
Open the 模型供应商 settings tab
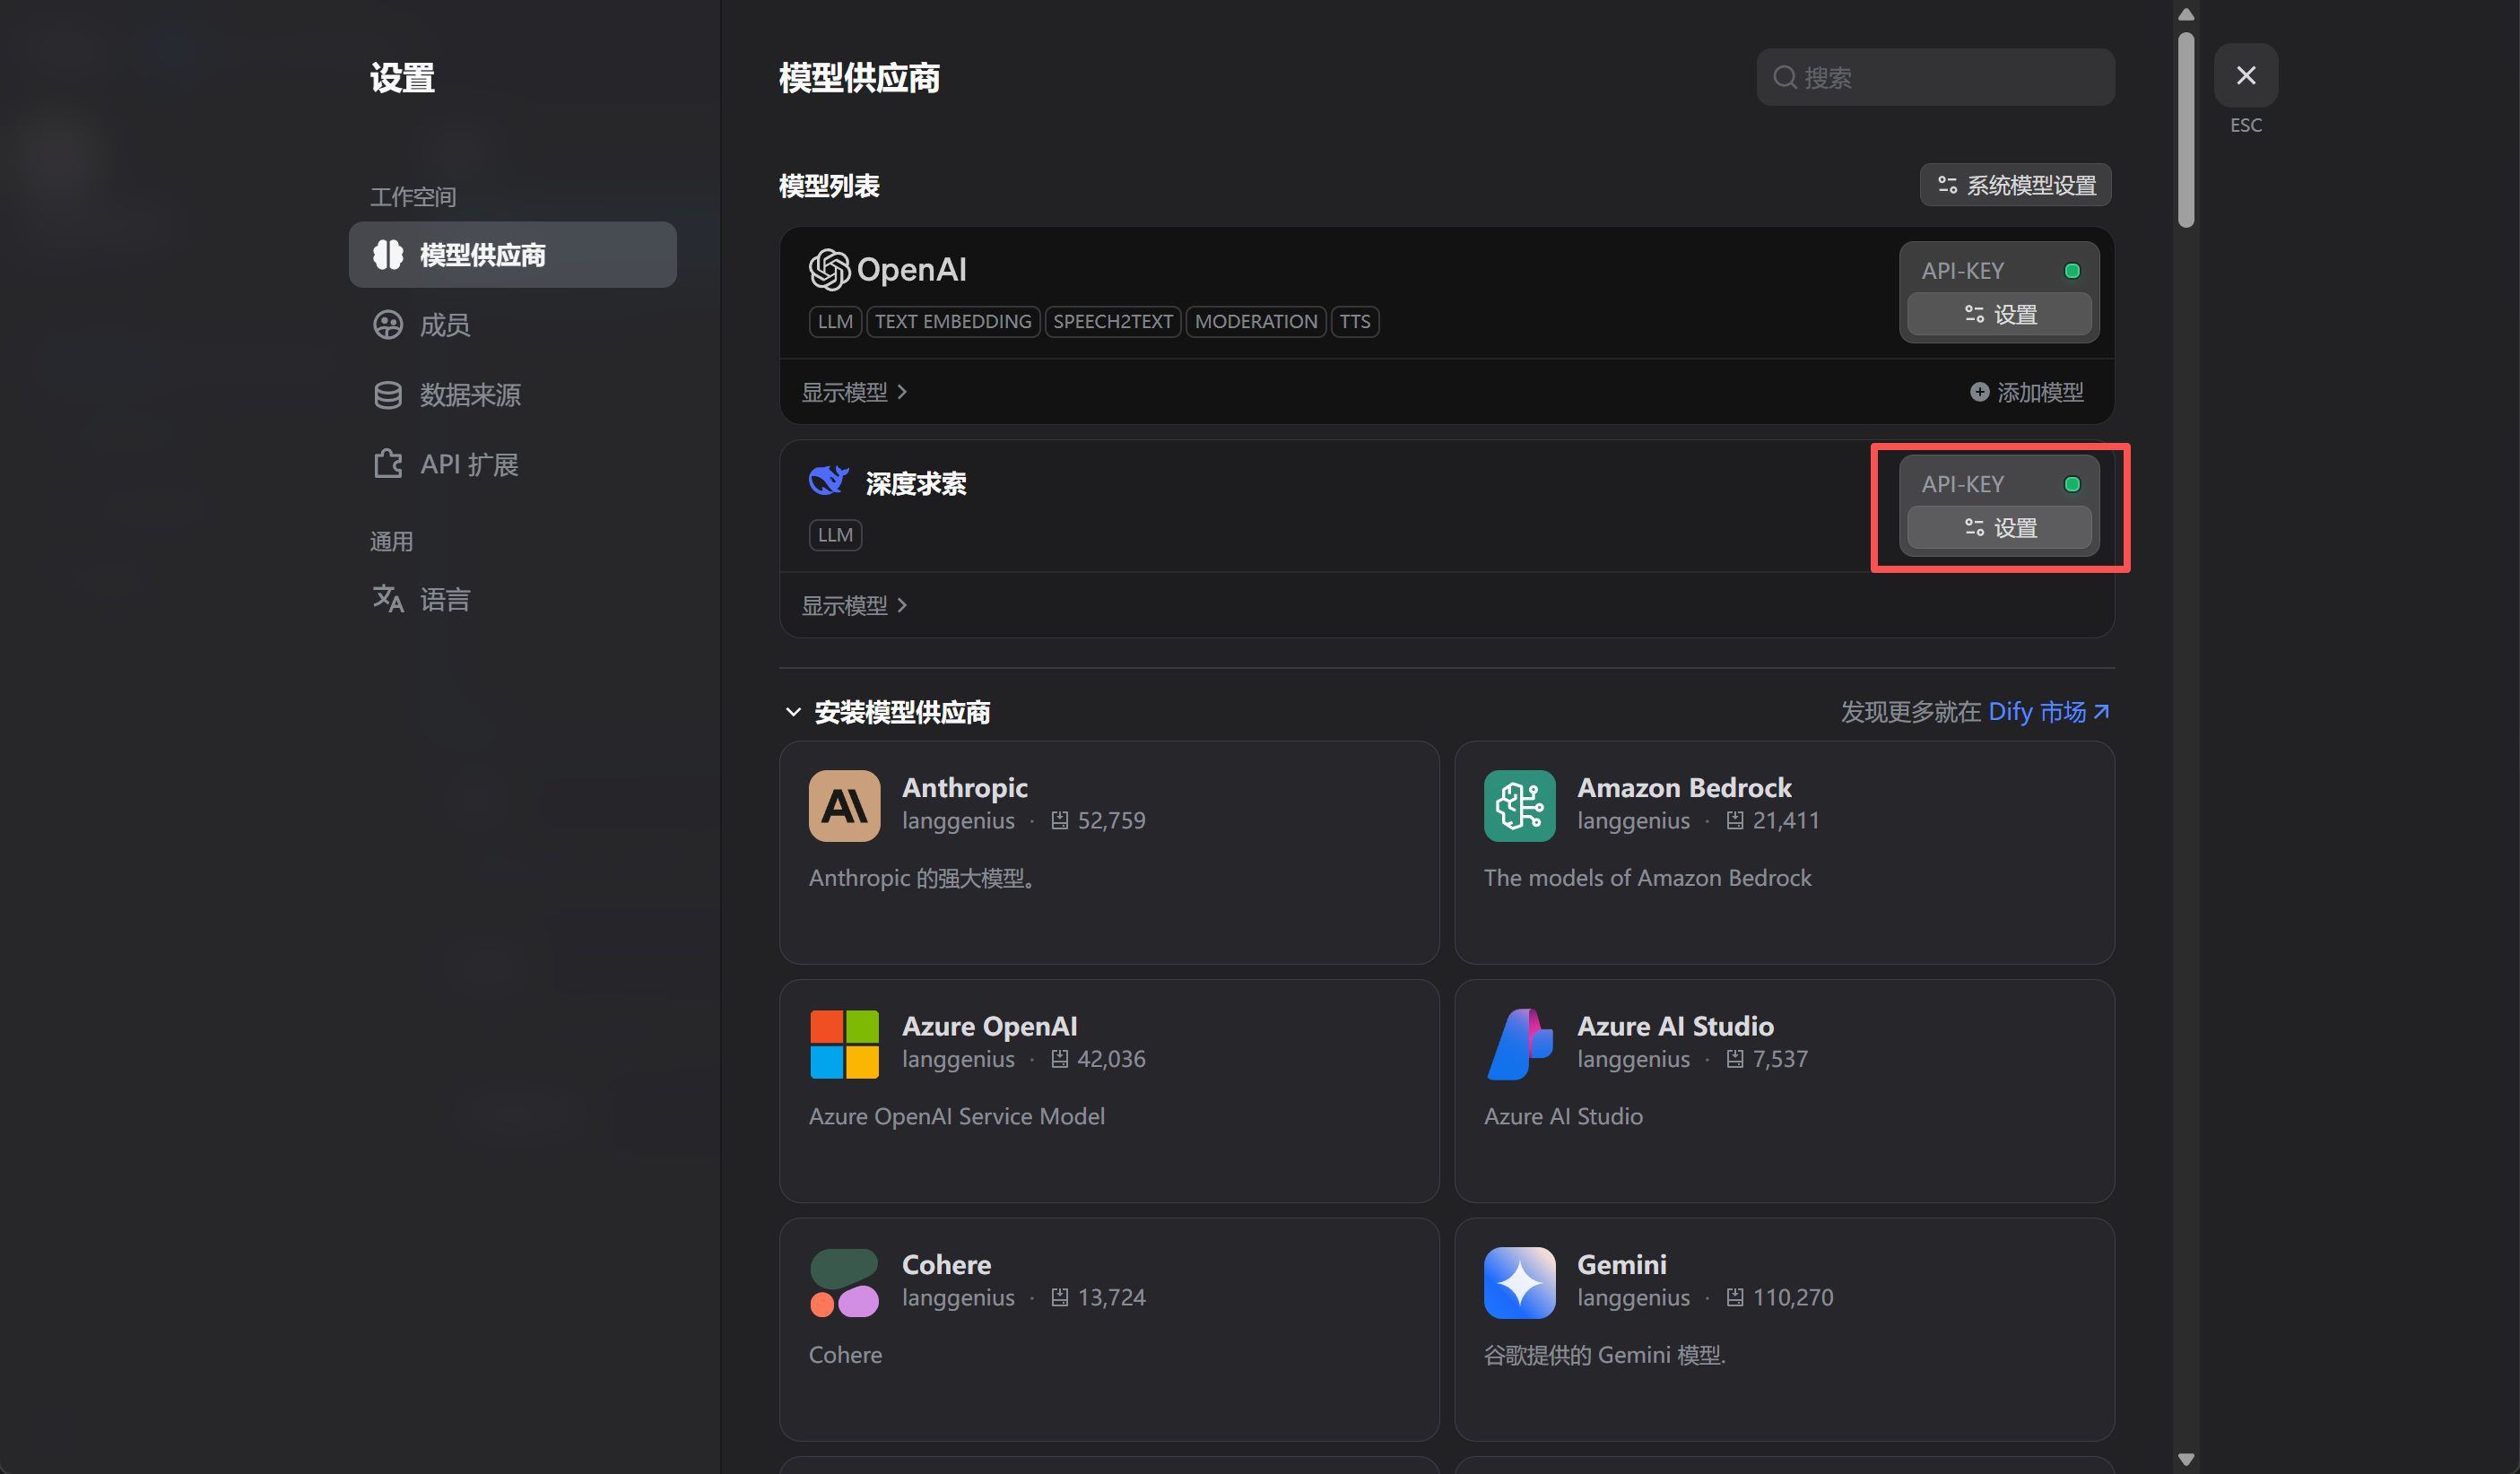tap(512, 255)
